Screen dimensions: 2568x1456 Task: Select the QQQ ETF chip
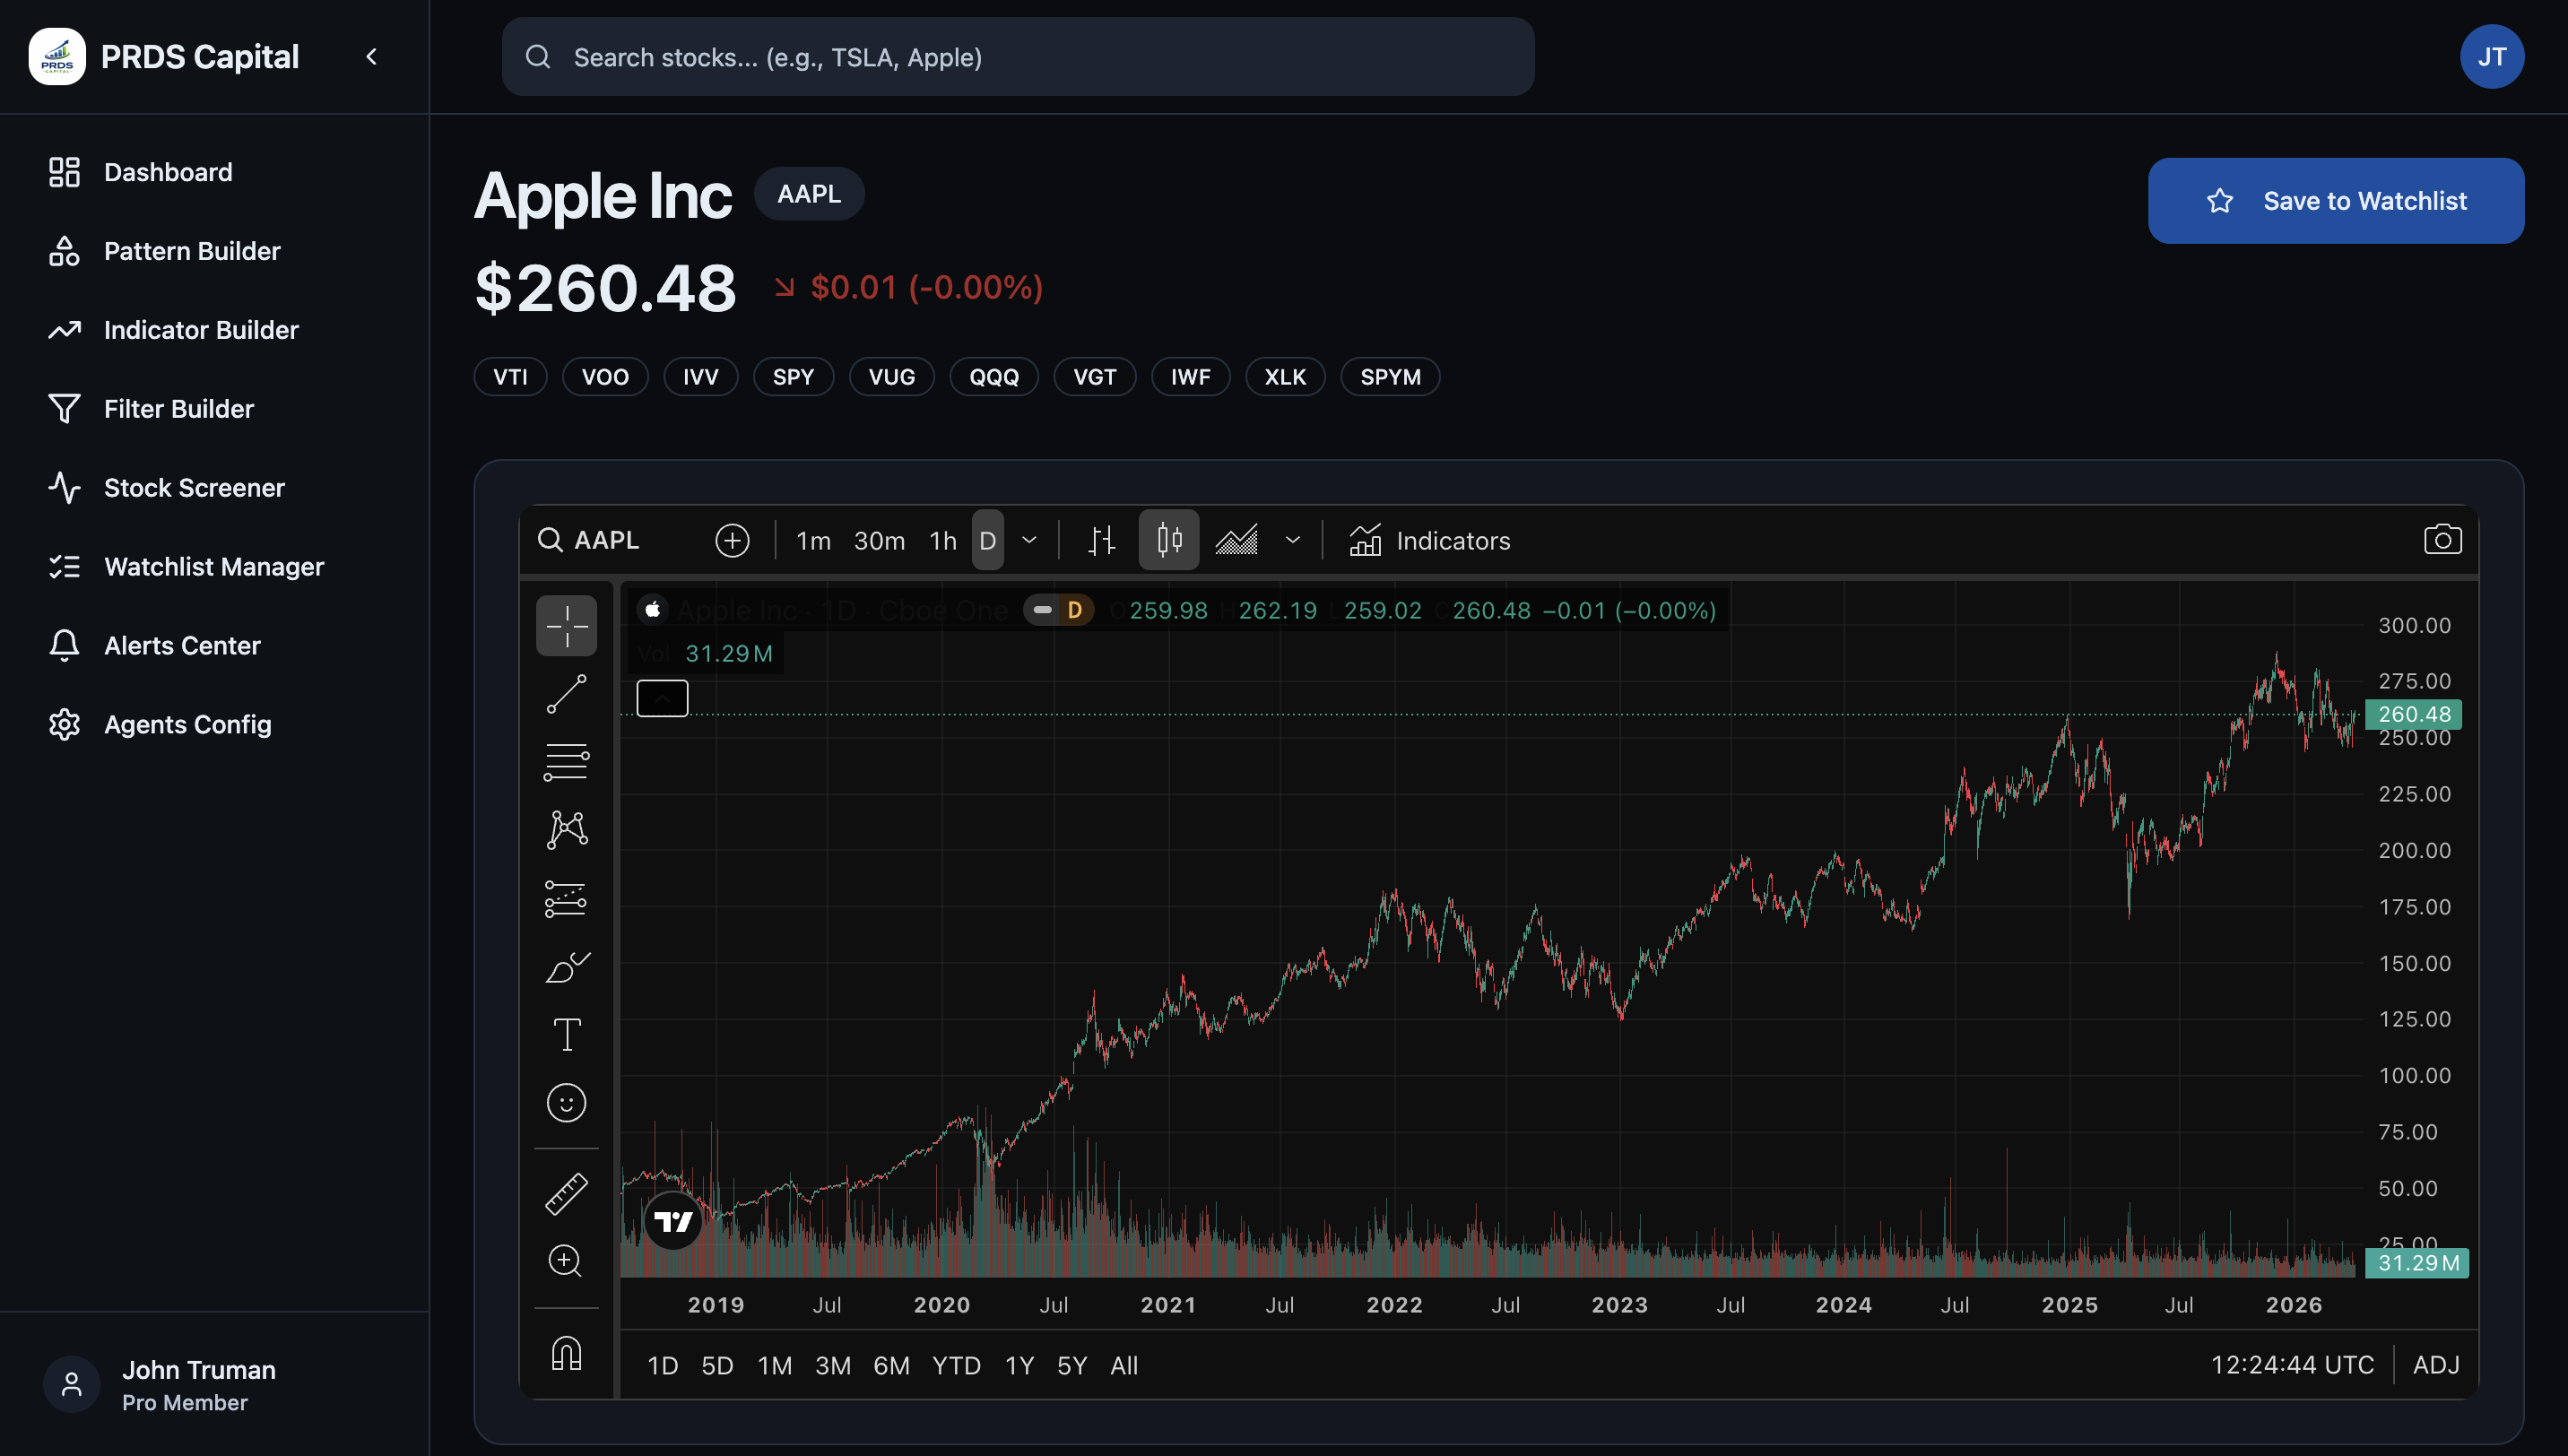coord(994,377)
